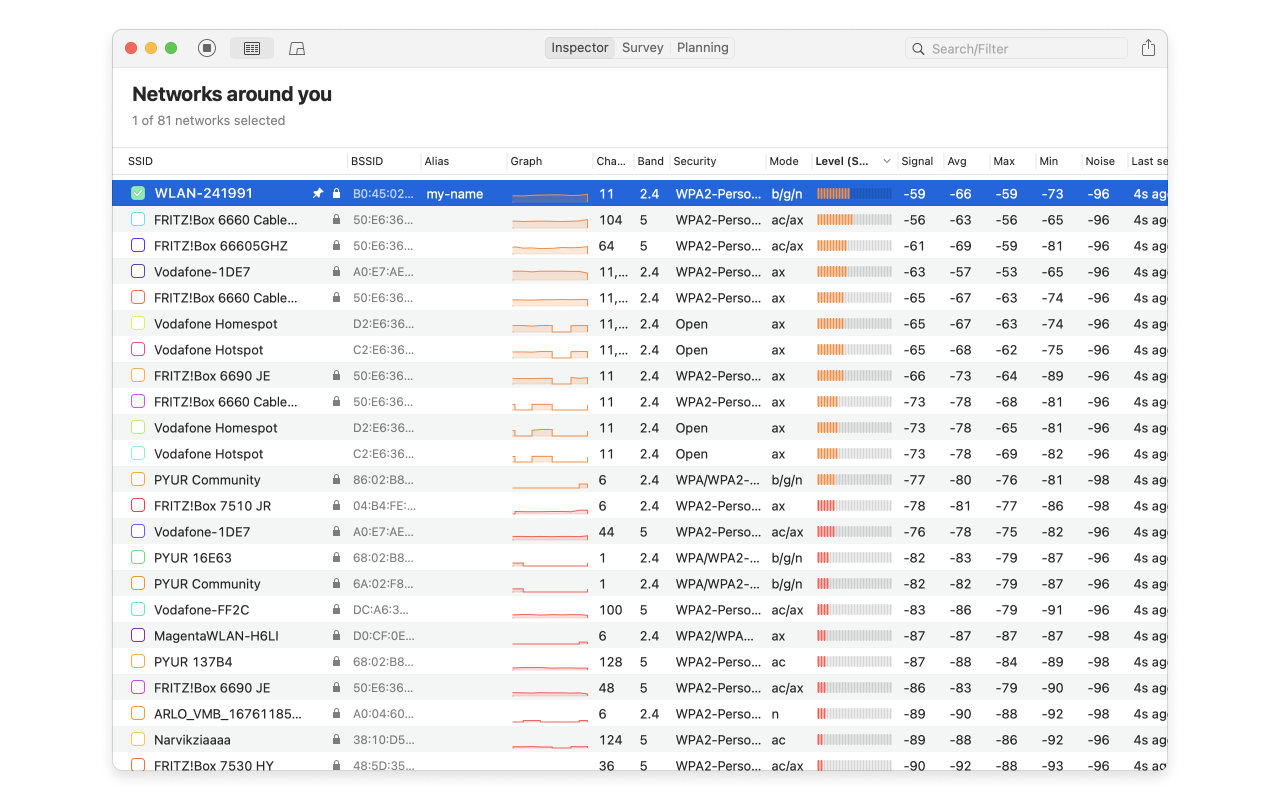Click lock icon beside MagentaWLAN-H6LI
The image size is (1280, 800).
tap(336, 635)
